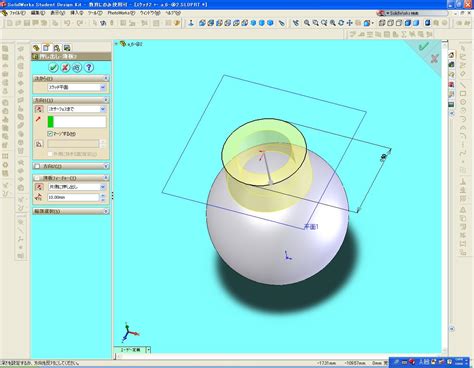This screenshot has width=474, height=368.
Task: Open the Help menu
Action: point(173,13)
